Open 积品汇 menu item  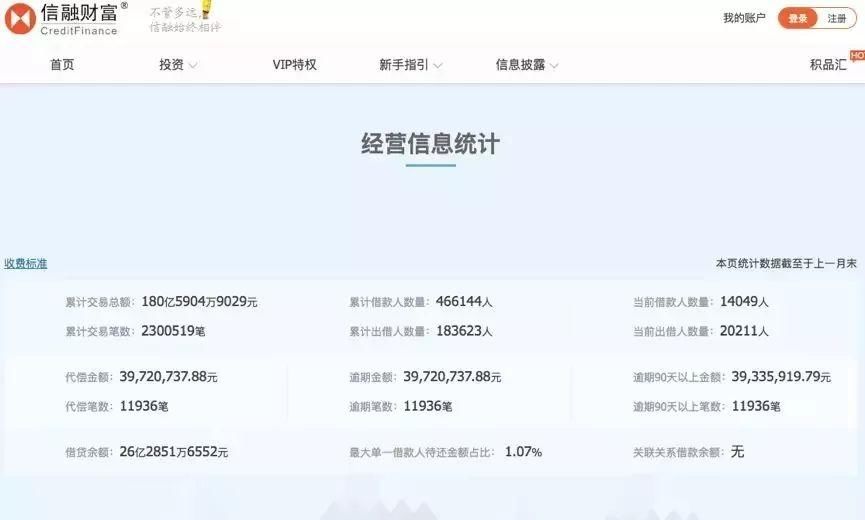[x=828, y=65]
